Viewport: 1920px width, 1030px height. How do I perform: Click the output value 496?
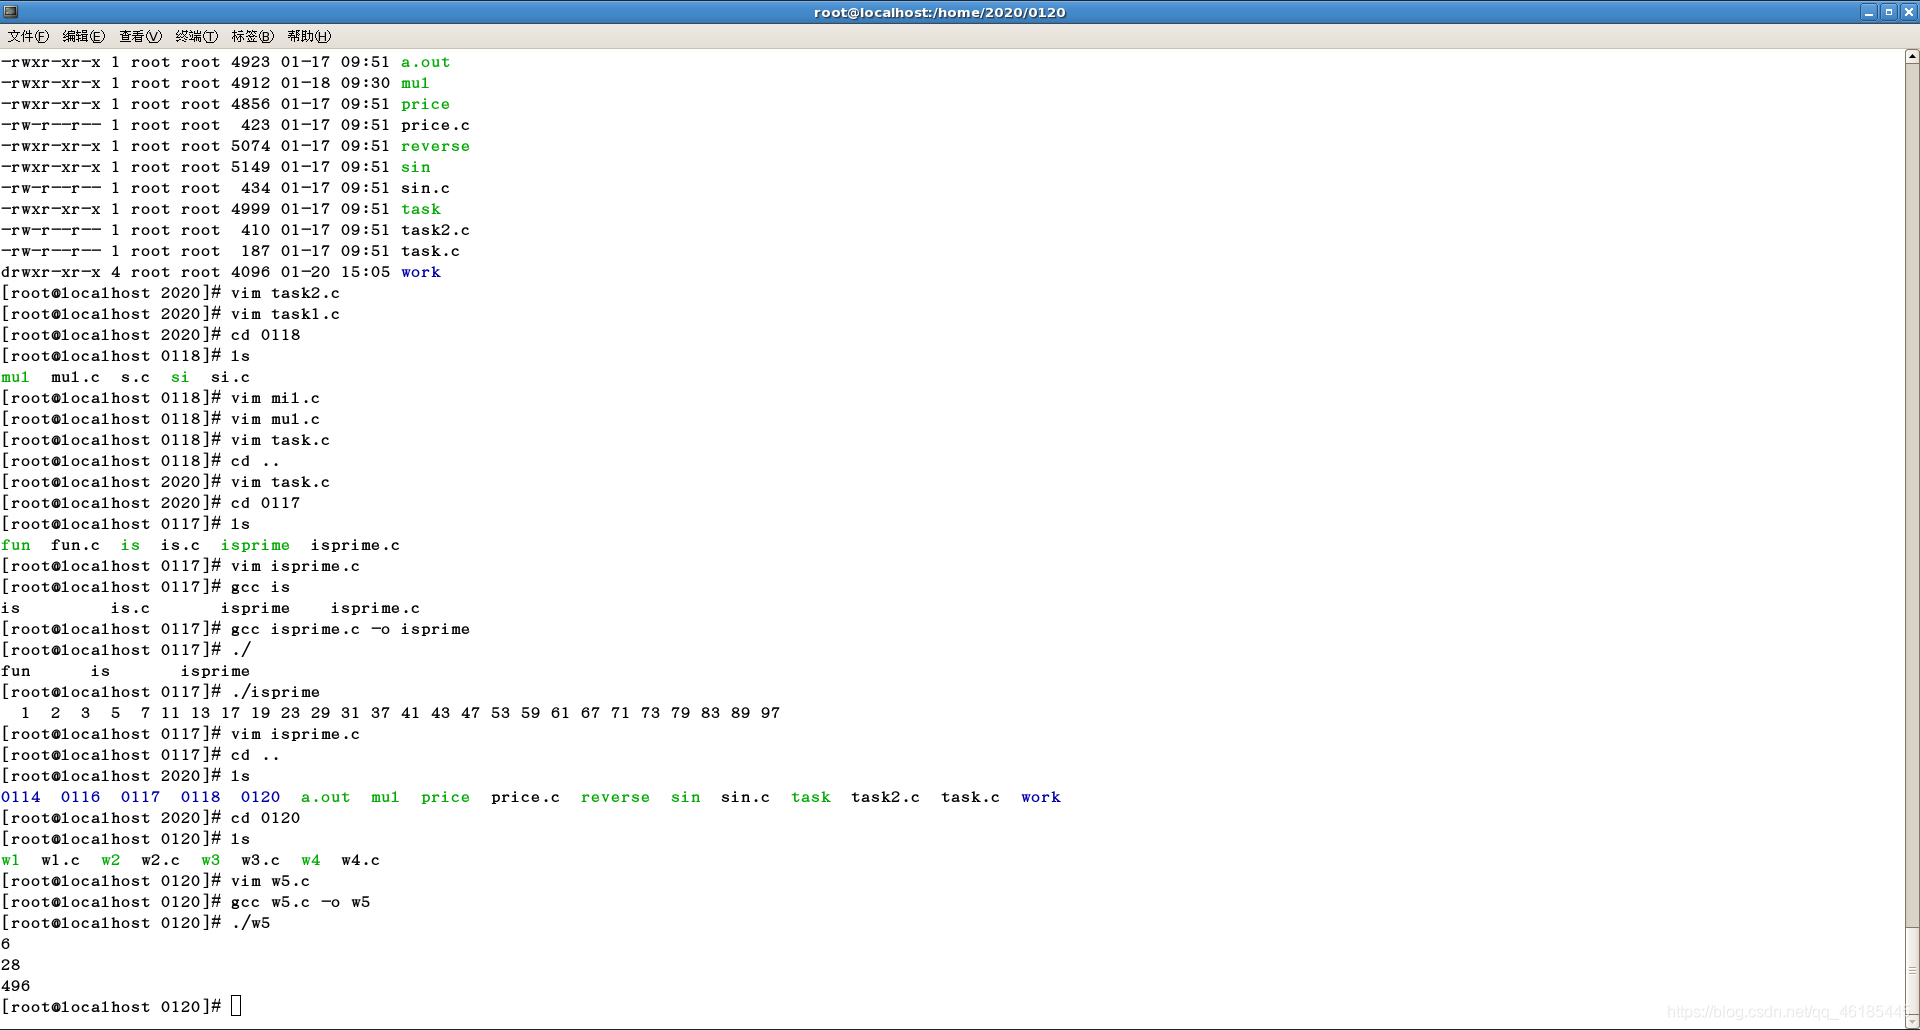coord(15,986)
